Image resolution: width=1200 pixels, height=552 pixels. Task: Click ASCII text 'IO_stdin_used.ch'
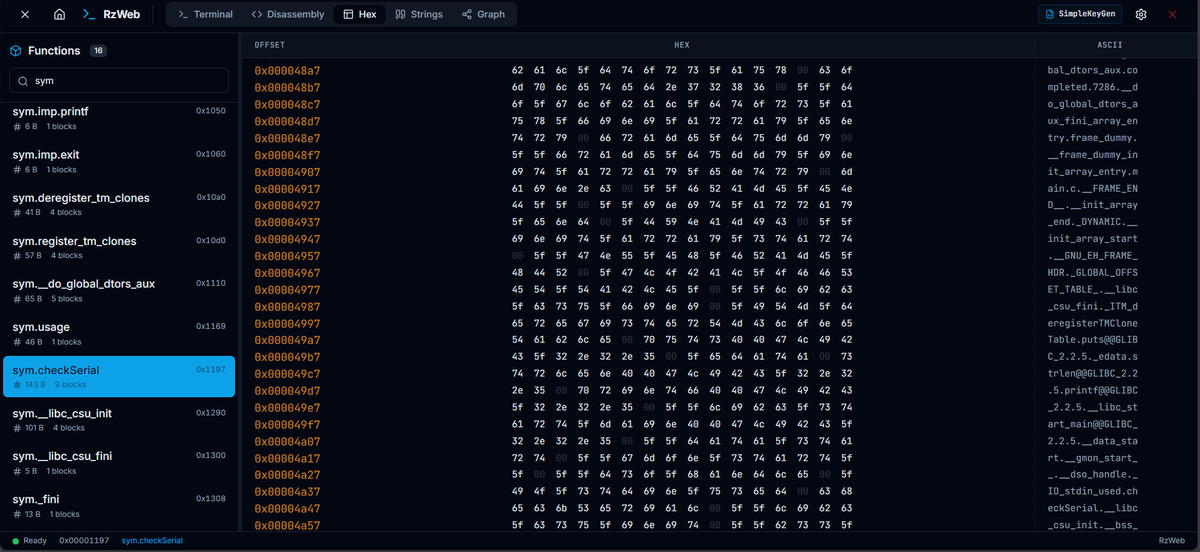click(1092, 491)
